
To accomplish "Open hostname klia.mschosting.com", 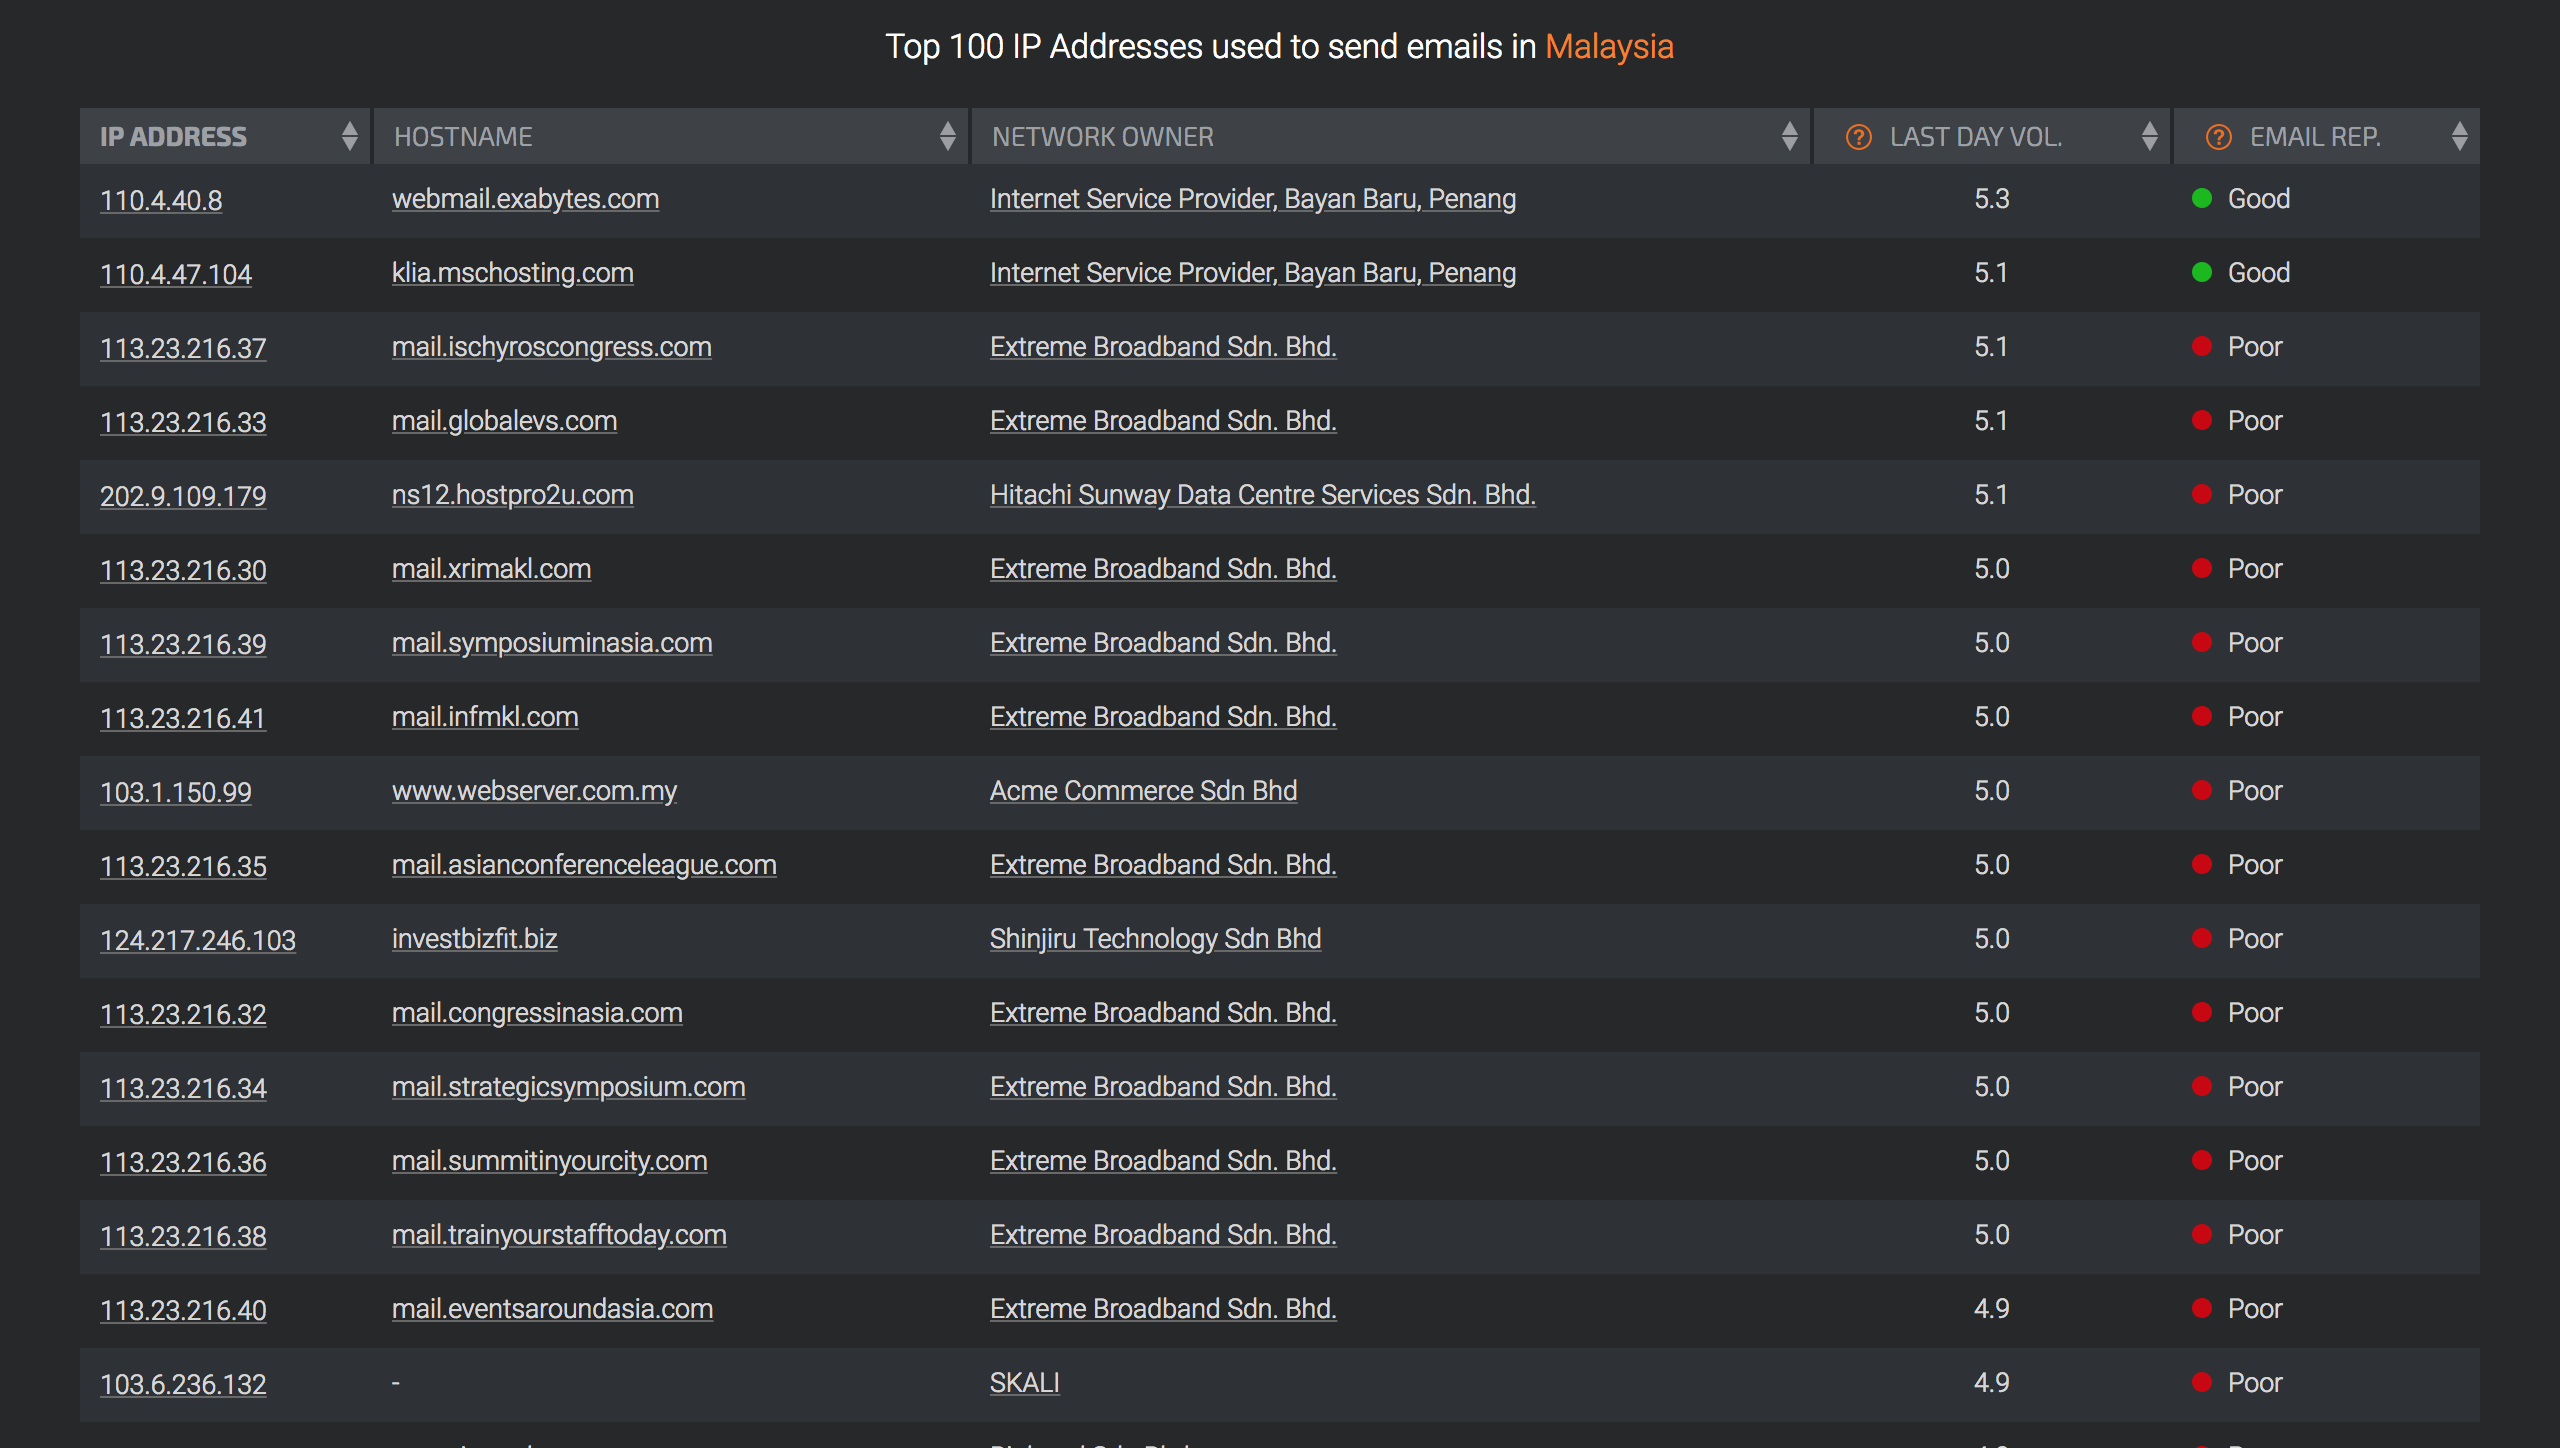I will [512, 273].
